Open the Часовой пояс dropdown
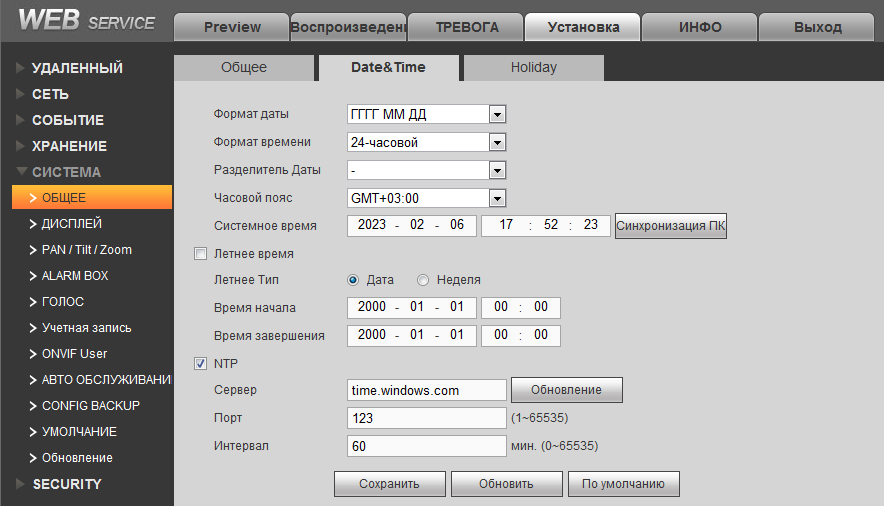884x506 pixels. point(426,198)
